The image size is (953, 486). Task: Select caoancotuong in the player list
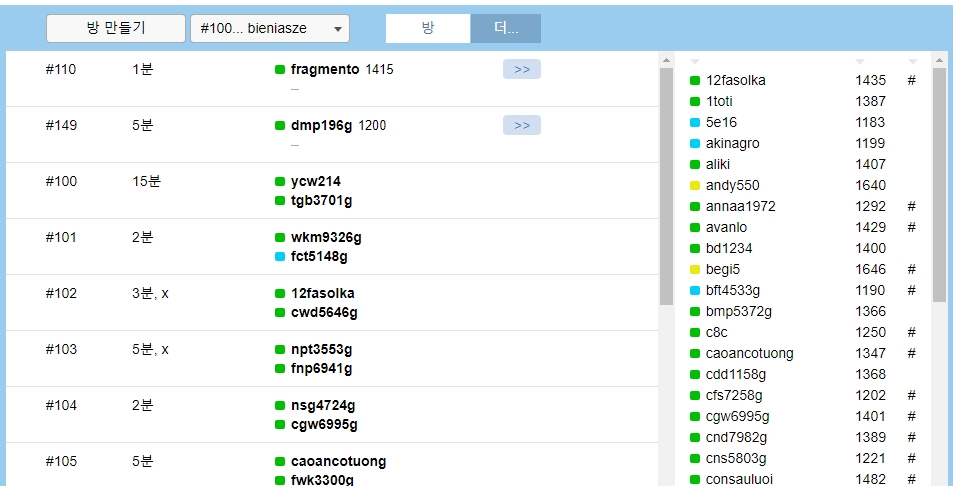pyautogui.click(x=749, y=354)
